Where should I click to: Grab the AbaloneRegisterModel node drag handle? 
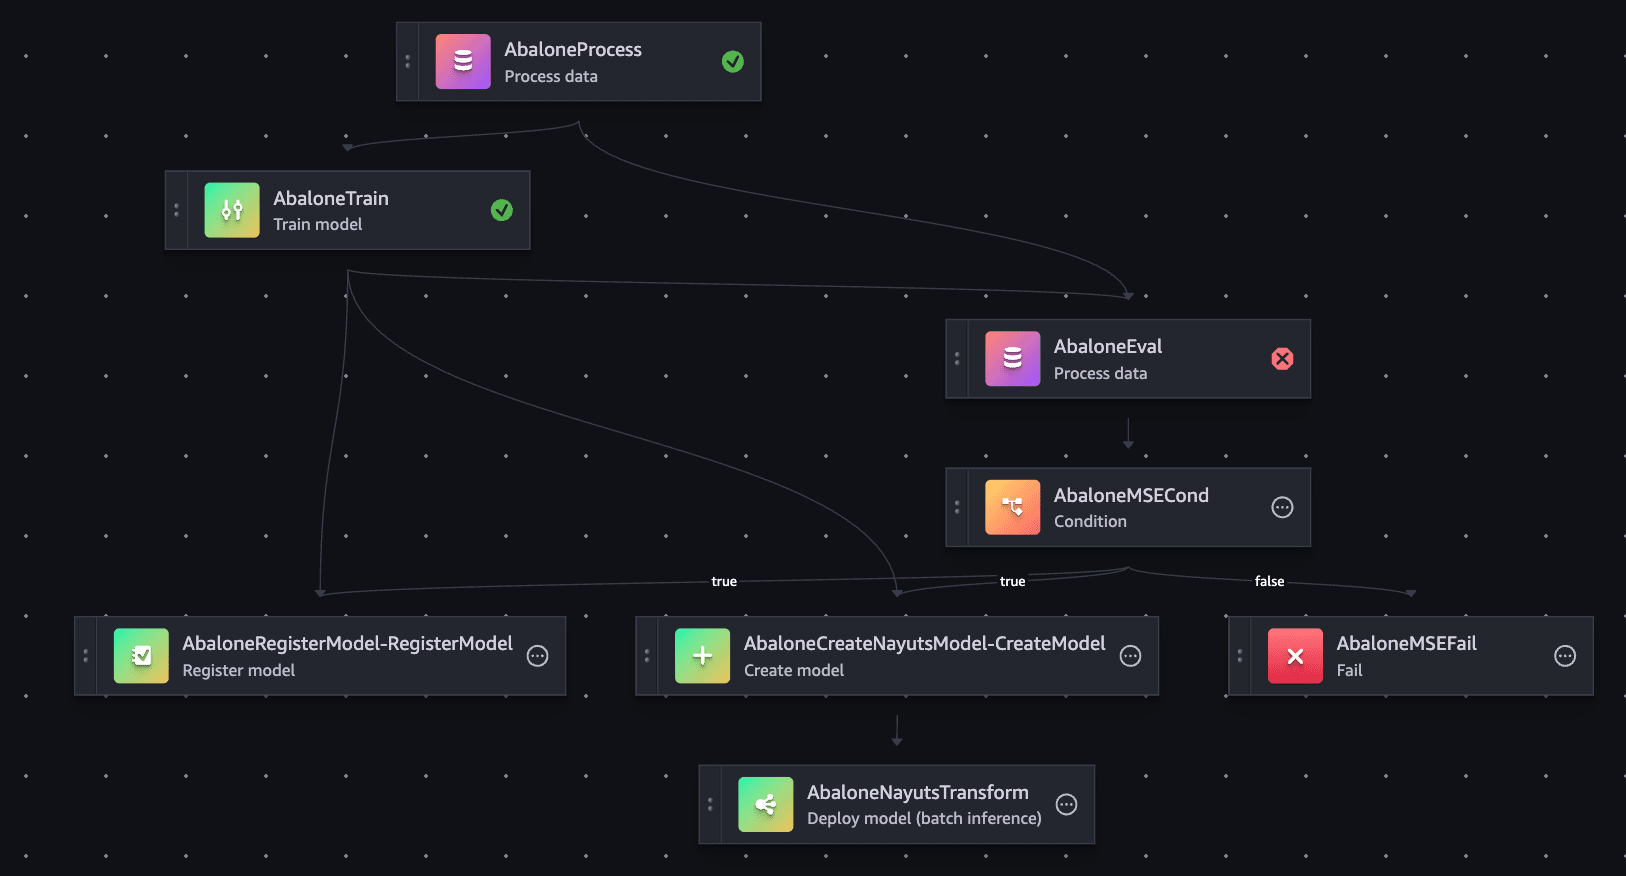click(86, 656)
